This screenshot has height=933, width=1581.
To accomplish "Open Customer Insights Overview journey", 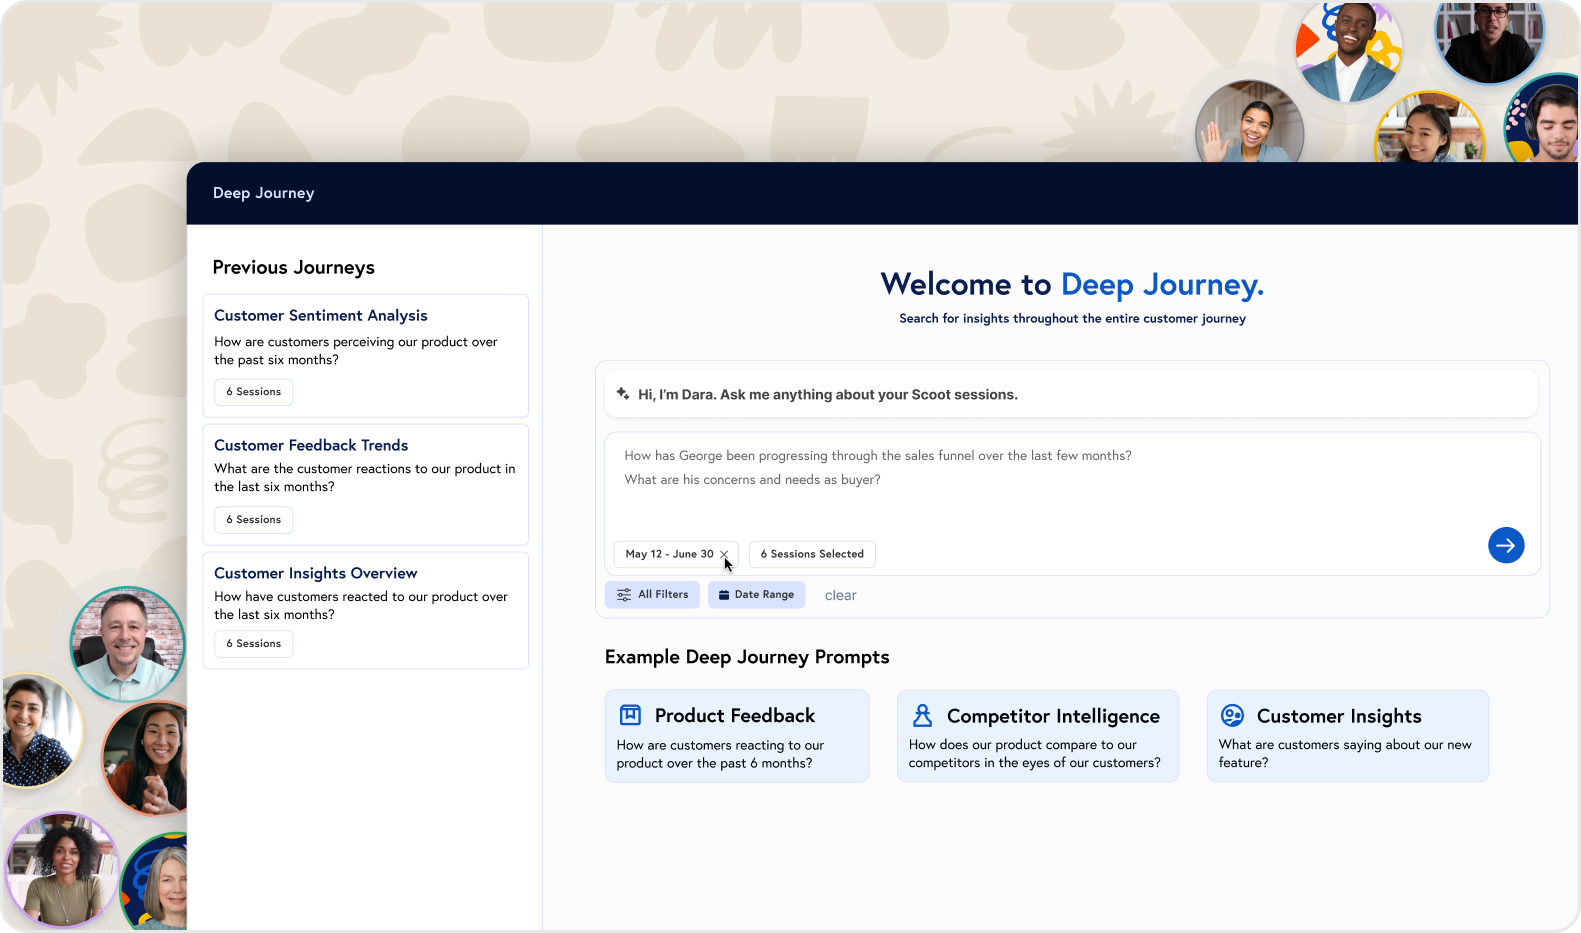I will 366,610.
